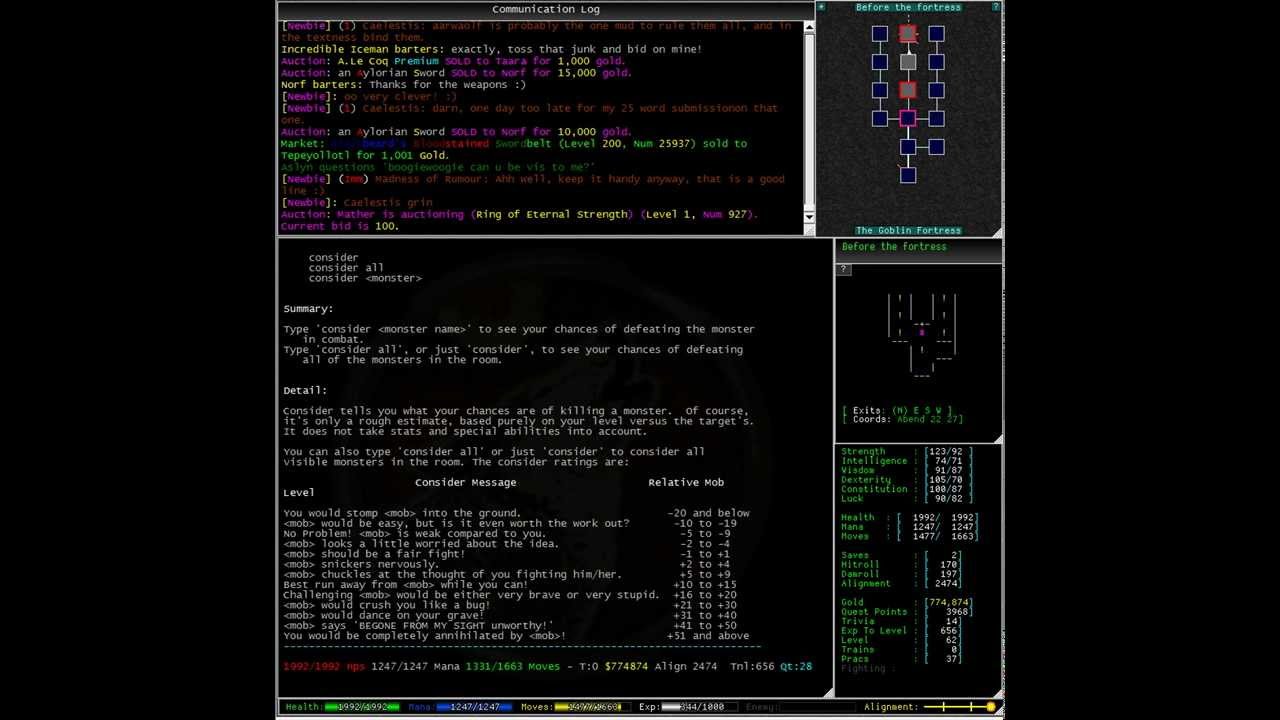Click the 'Relative Mob' column header
The width and height of the screenshot is (1280, 720).
686,482
